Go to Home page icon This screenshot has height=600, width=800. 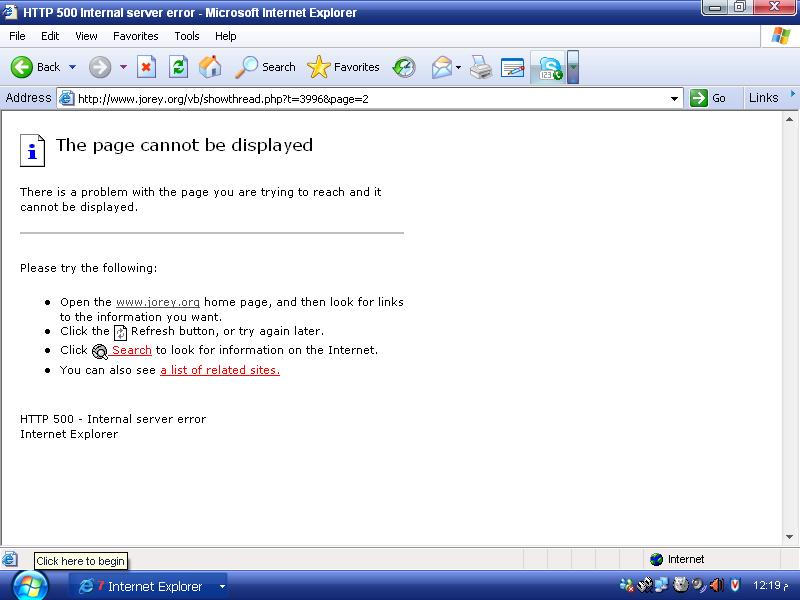[x=210, y=67]
